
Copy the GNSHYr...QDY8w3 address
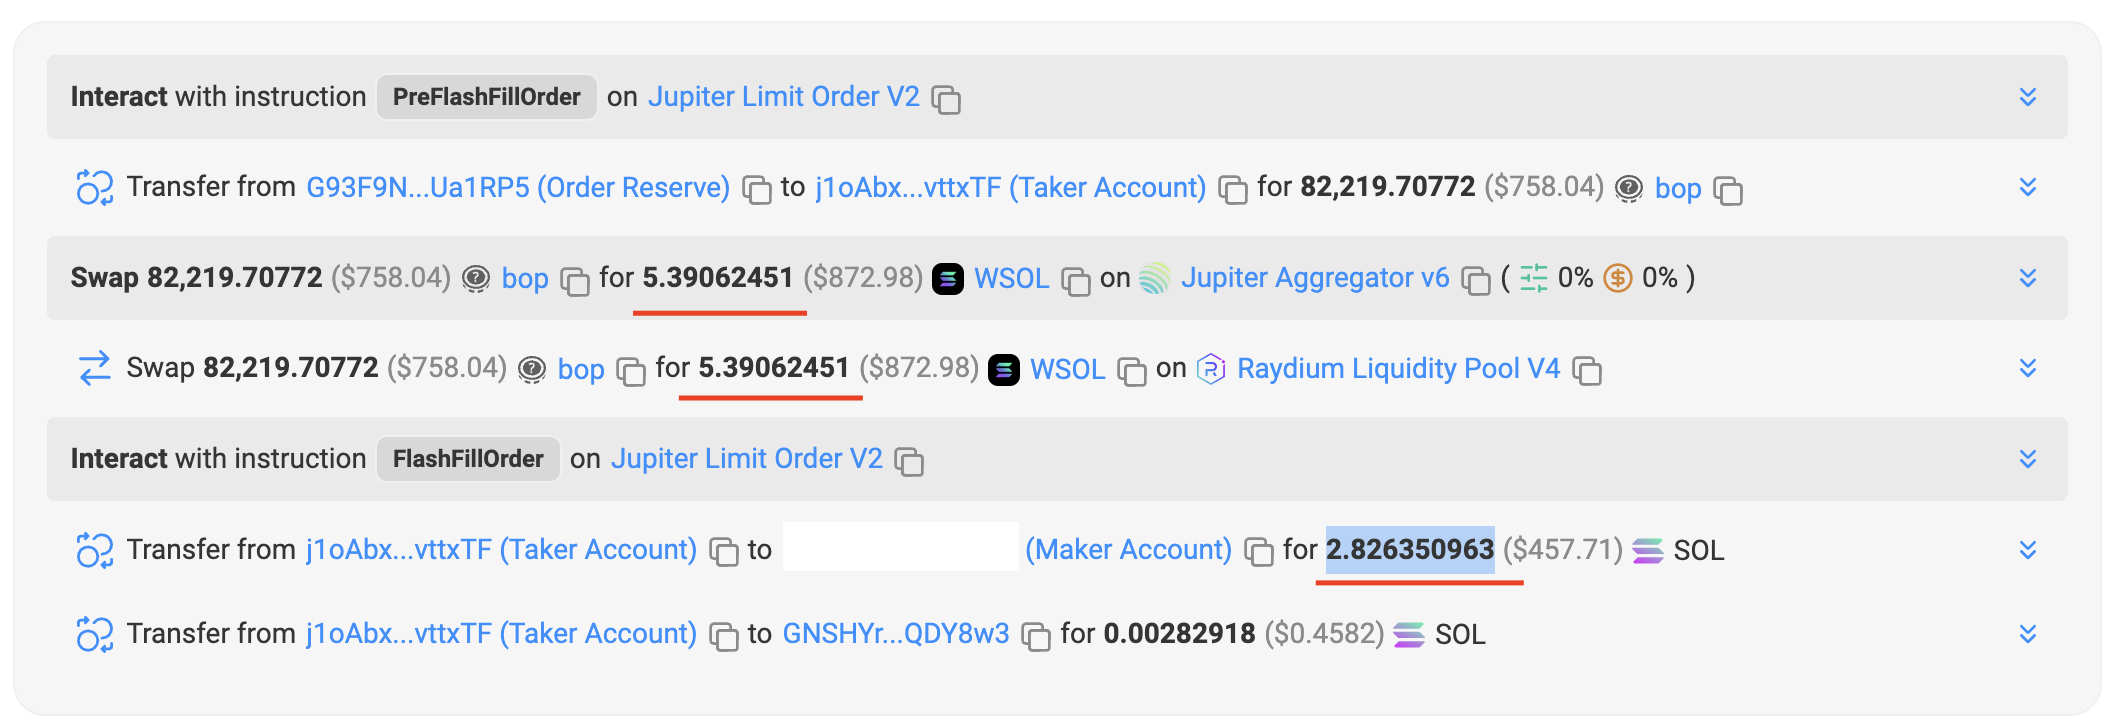tap(1036, 636)
